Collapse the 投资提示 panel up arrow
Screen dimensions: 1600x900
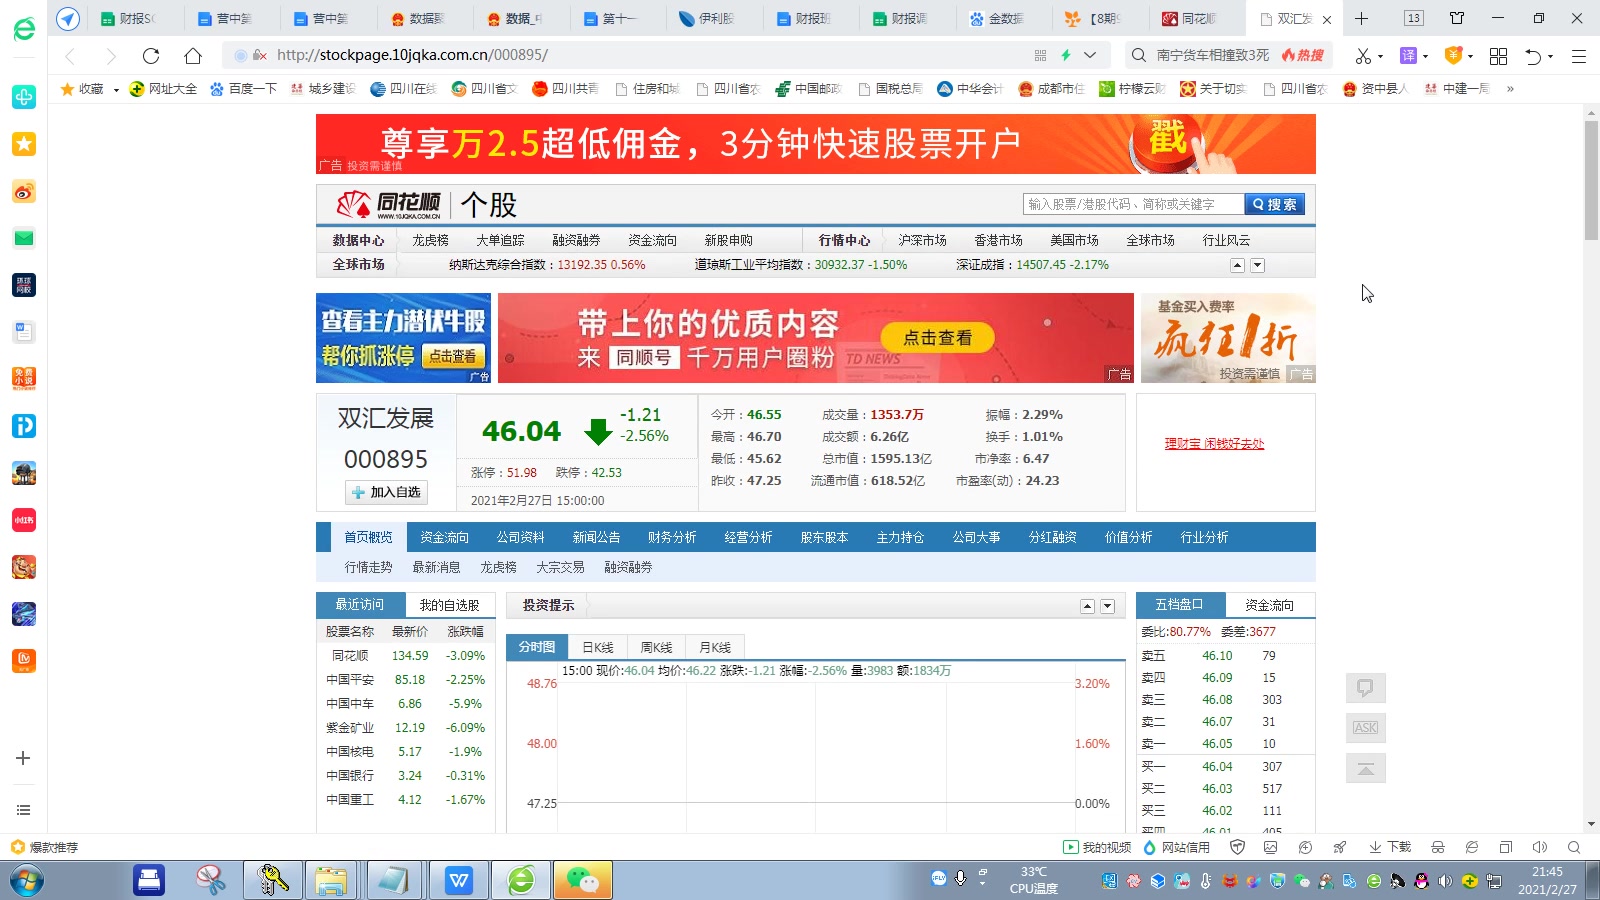point(1087,606)
